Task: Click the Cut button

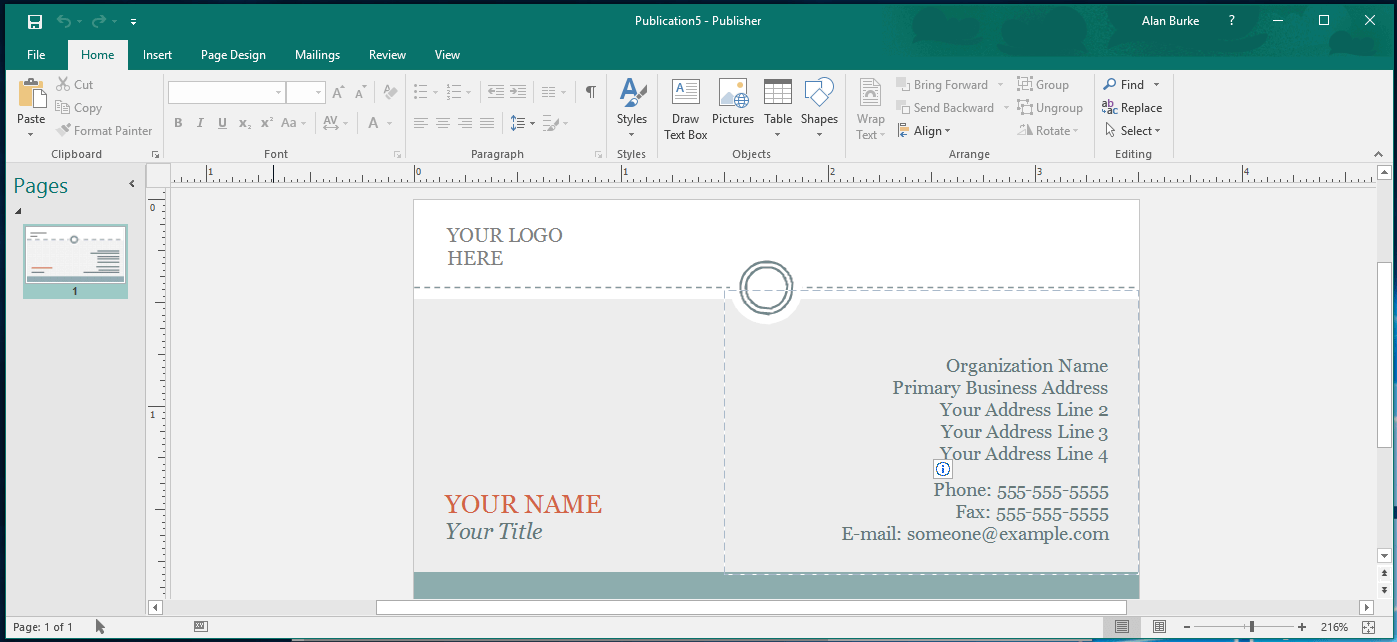Action: pyautogui.click(x=75, y=84)
